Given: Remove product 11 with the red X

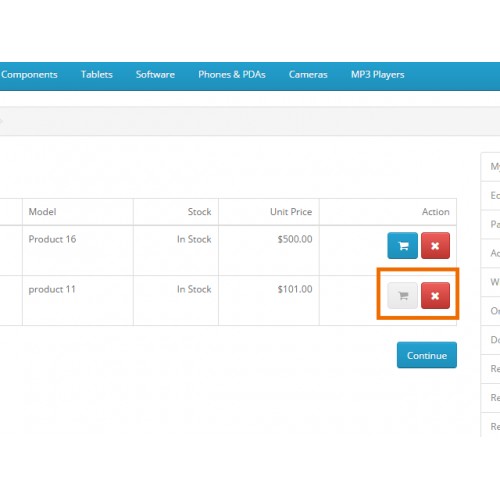Looking at the screenshot, I should pos(435,296).
